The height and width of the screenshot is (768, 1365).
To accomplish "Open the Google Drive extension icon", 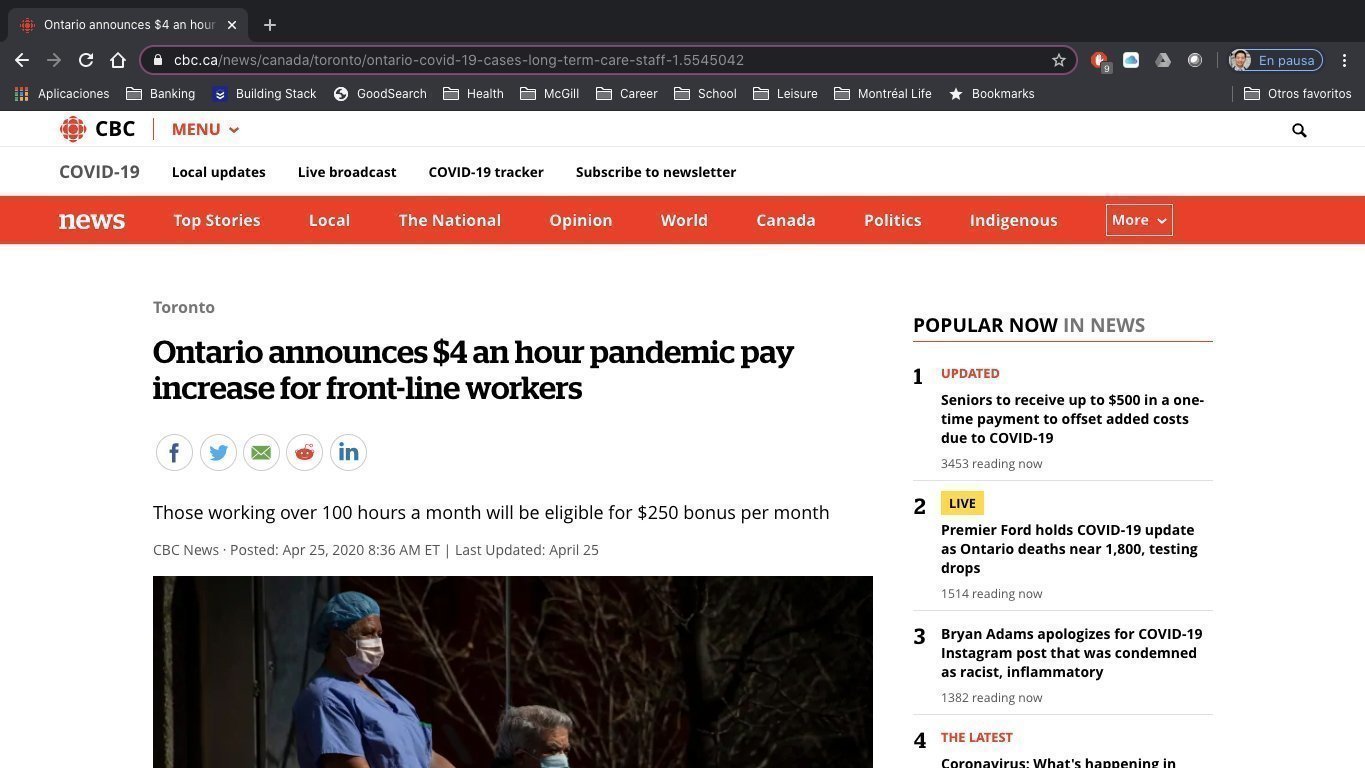I will pyautogui.click(x=1163, y=60).
